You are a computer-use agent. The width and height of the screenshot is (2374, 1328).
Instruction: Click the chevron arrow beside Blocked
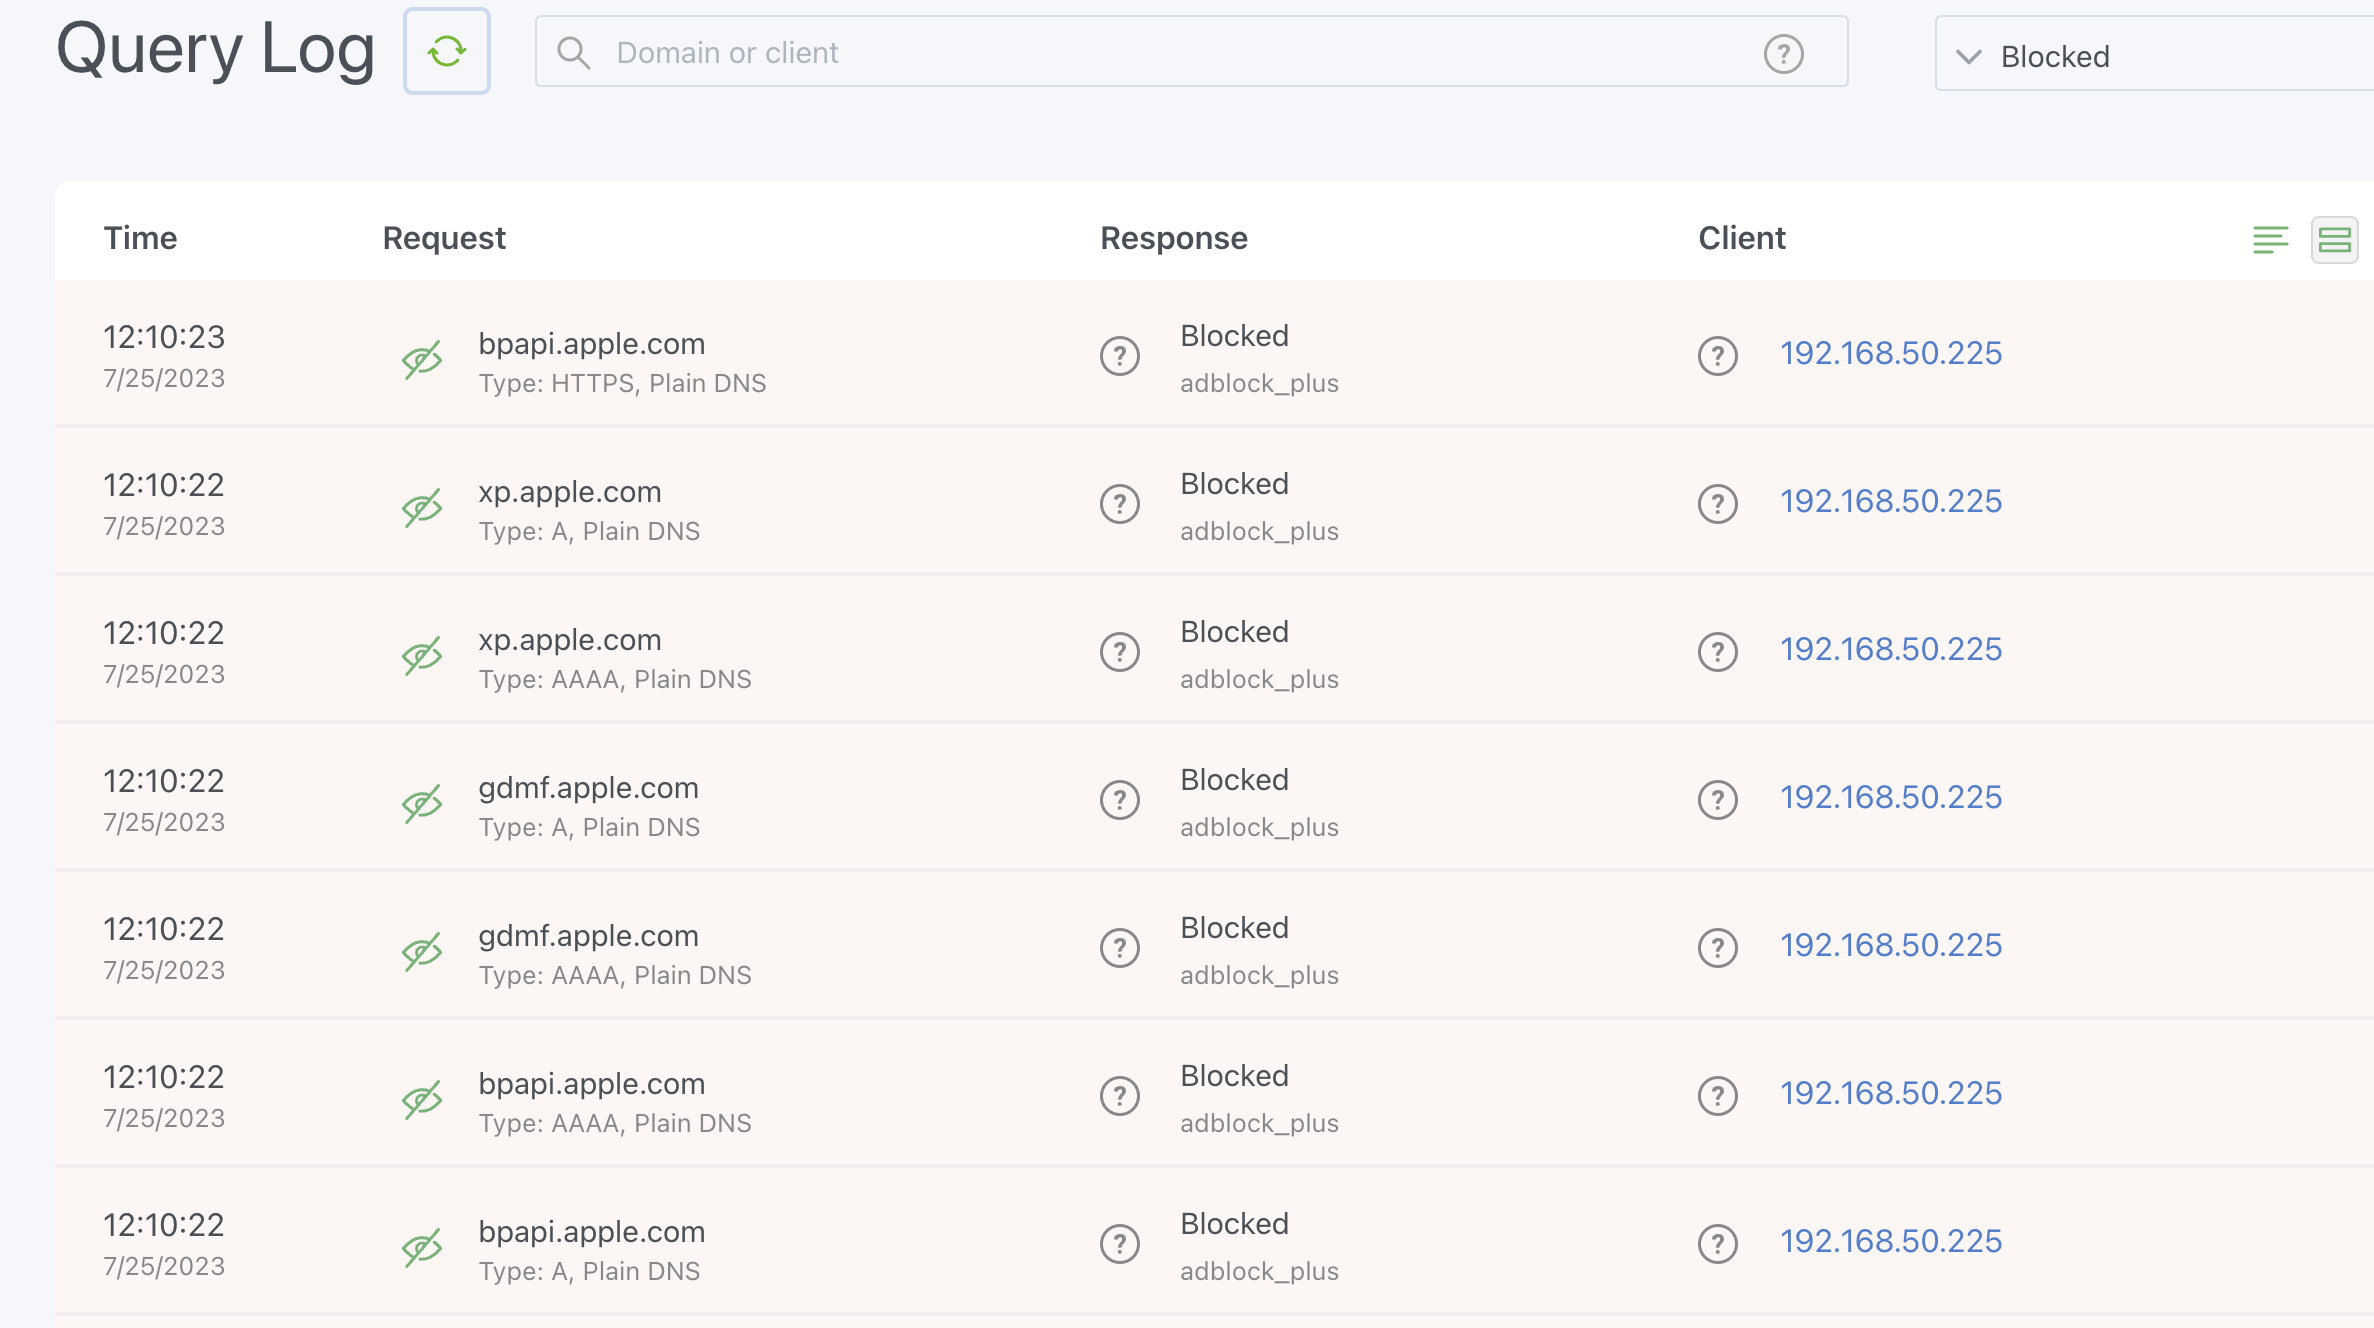point(1968,57)
